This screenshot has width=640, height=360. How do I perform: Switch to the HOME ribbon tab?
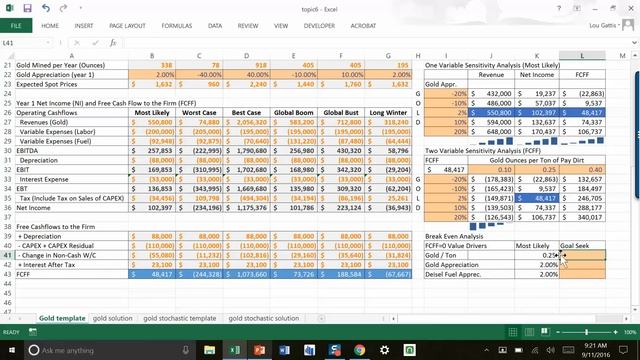[x=50, y=25]
